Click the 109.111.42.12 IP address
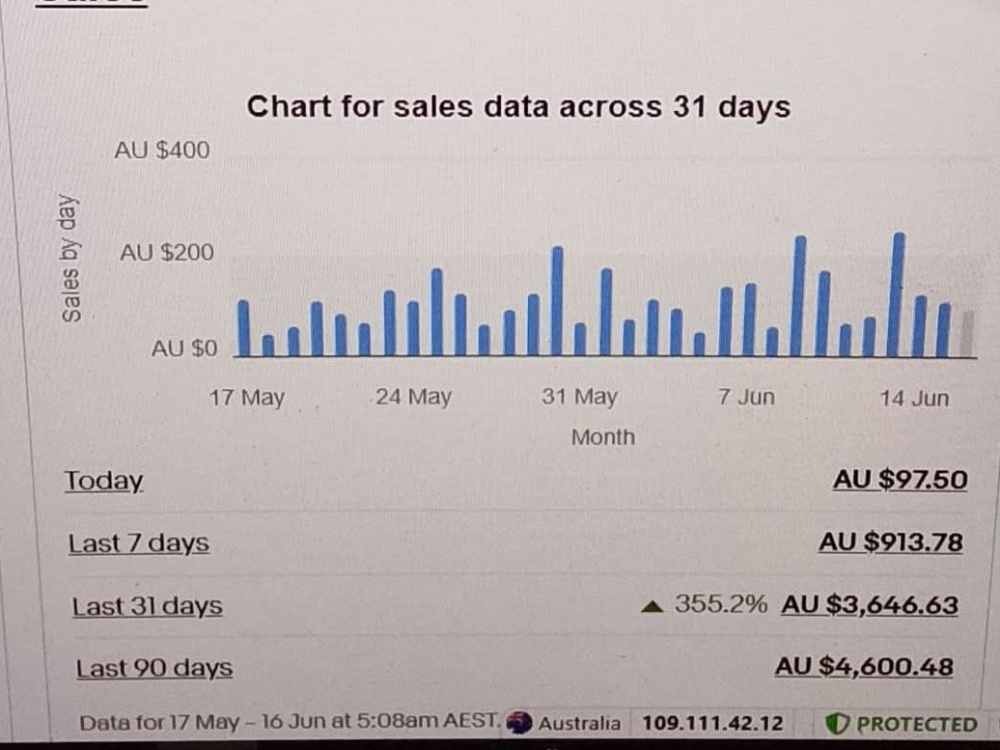1000x750 pixels. (x=712, y=723)
